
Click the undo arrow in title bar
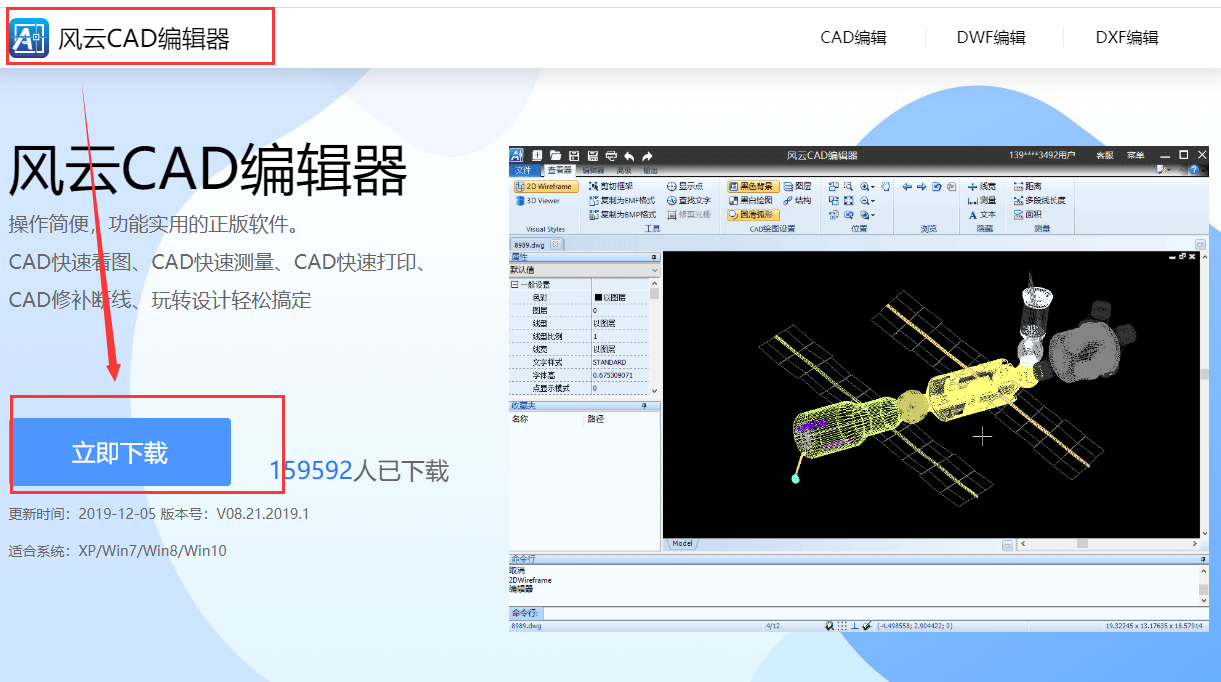(x=629, y=155)
